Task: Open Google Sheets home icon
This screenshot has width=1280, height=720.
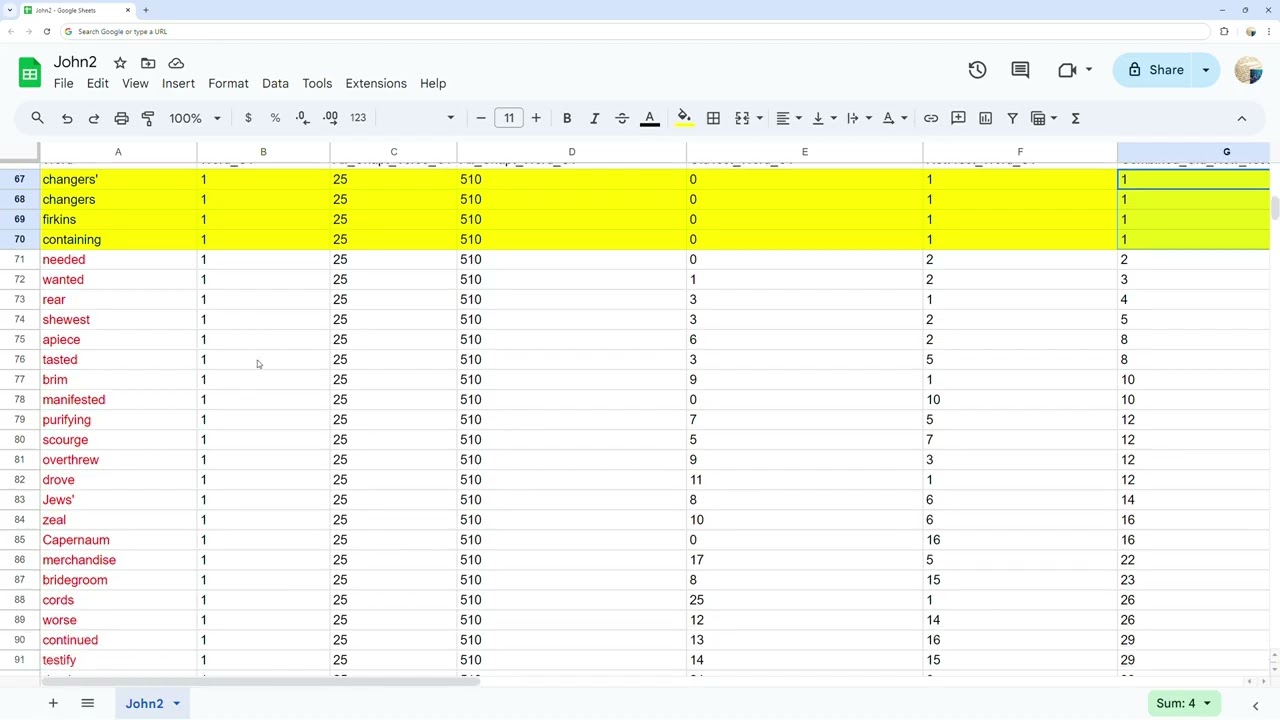Action: click(30, 72)
